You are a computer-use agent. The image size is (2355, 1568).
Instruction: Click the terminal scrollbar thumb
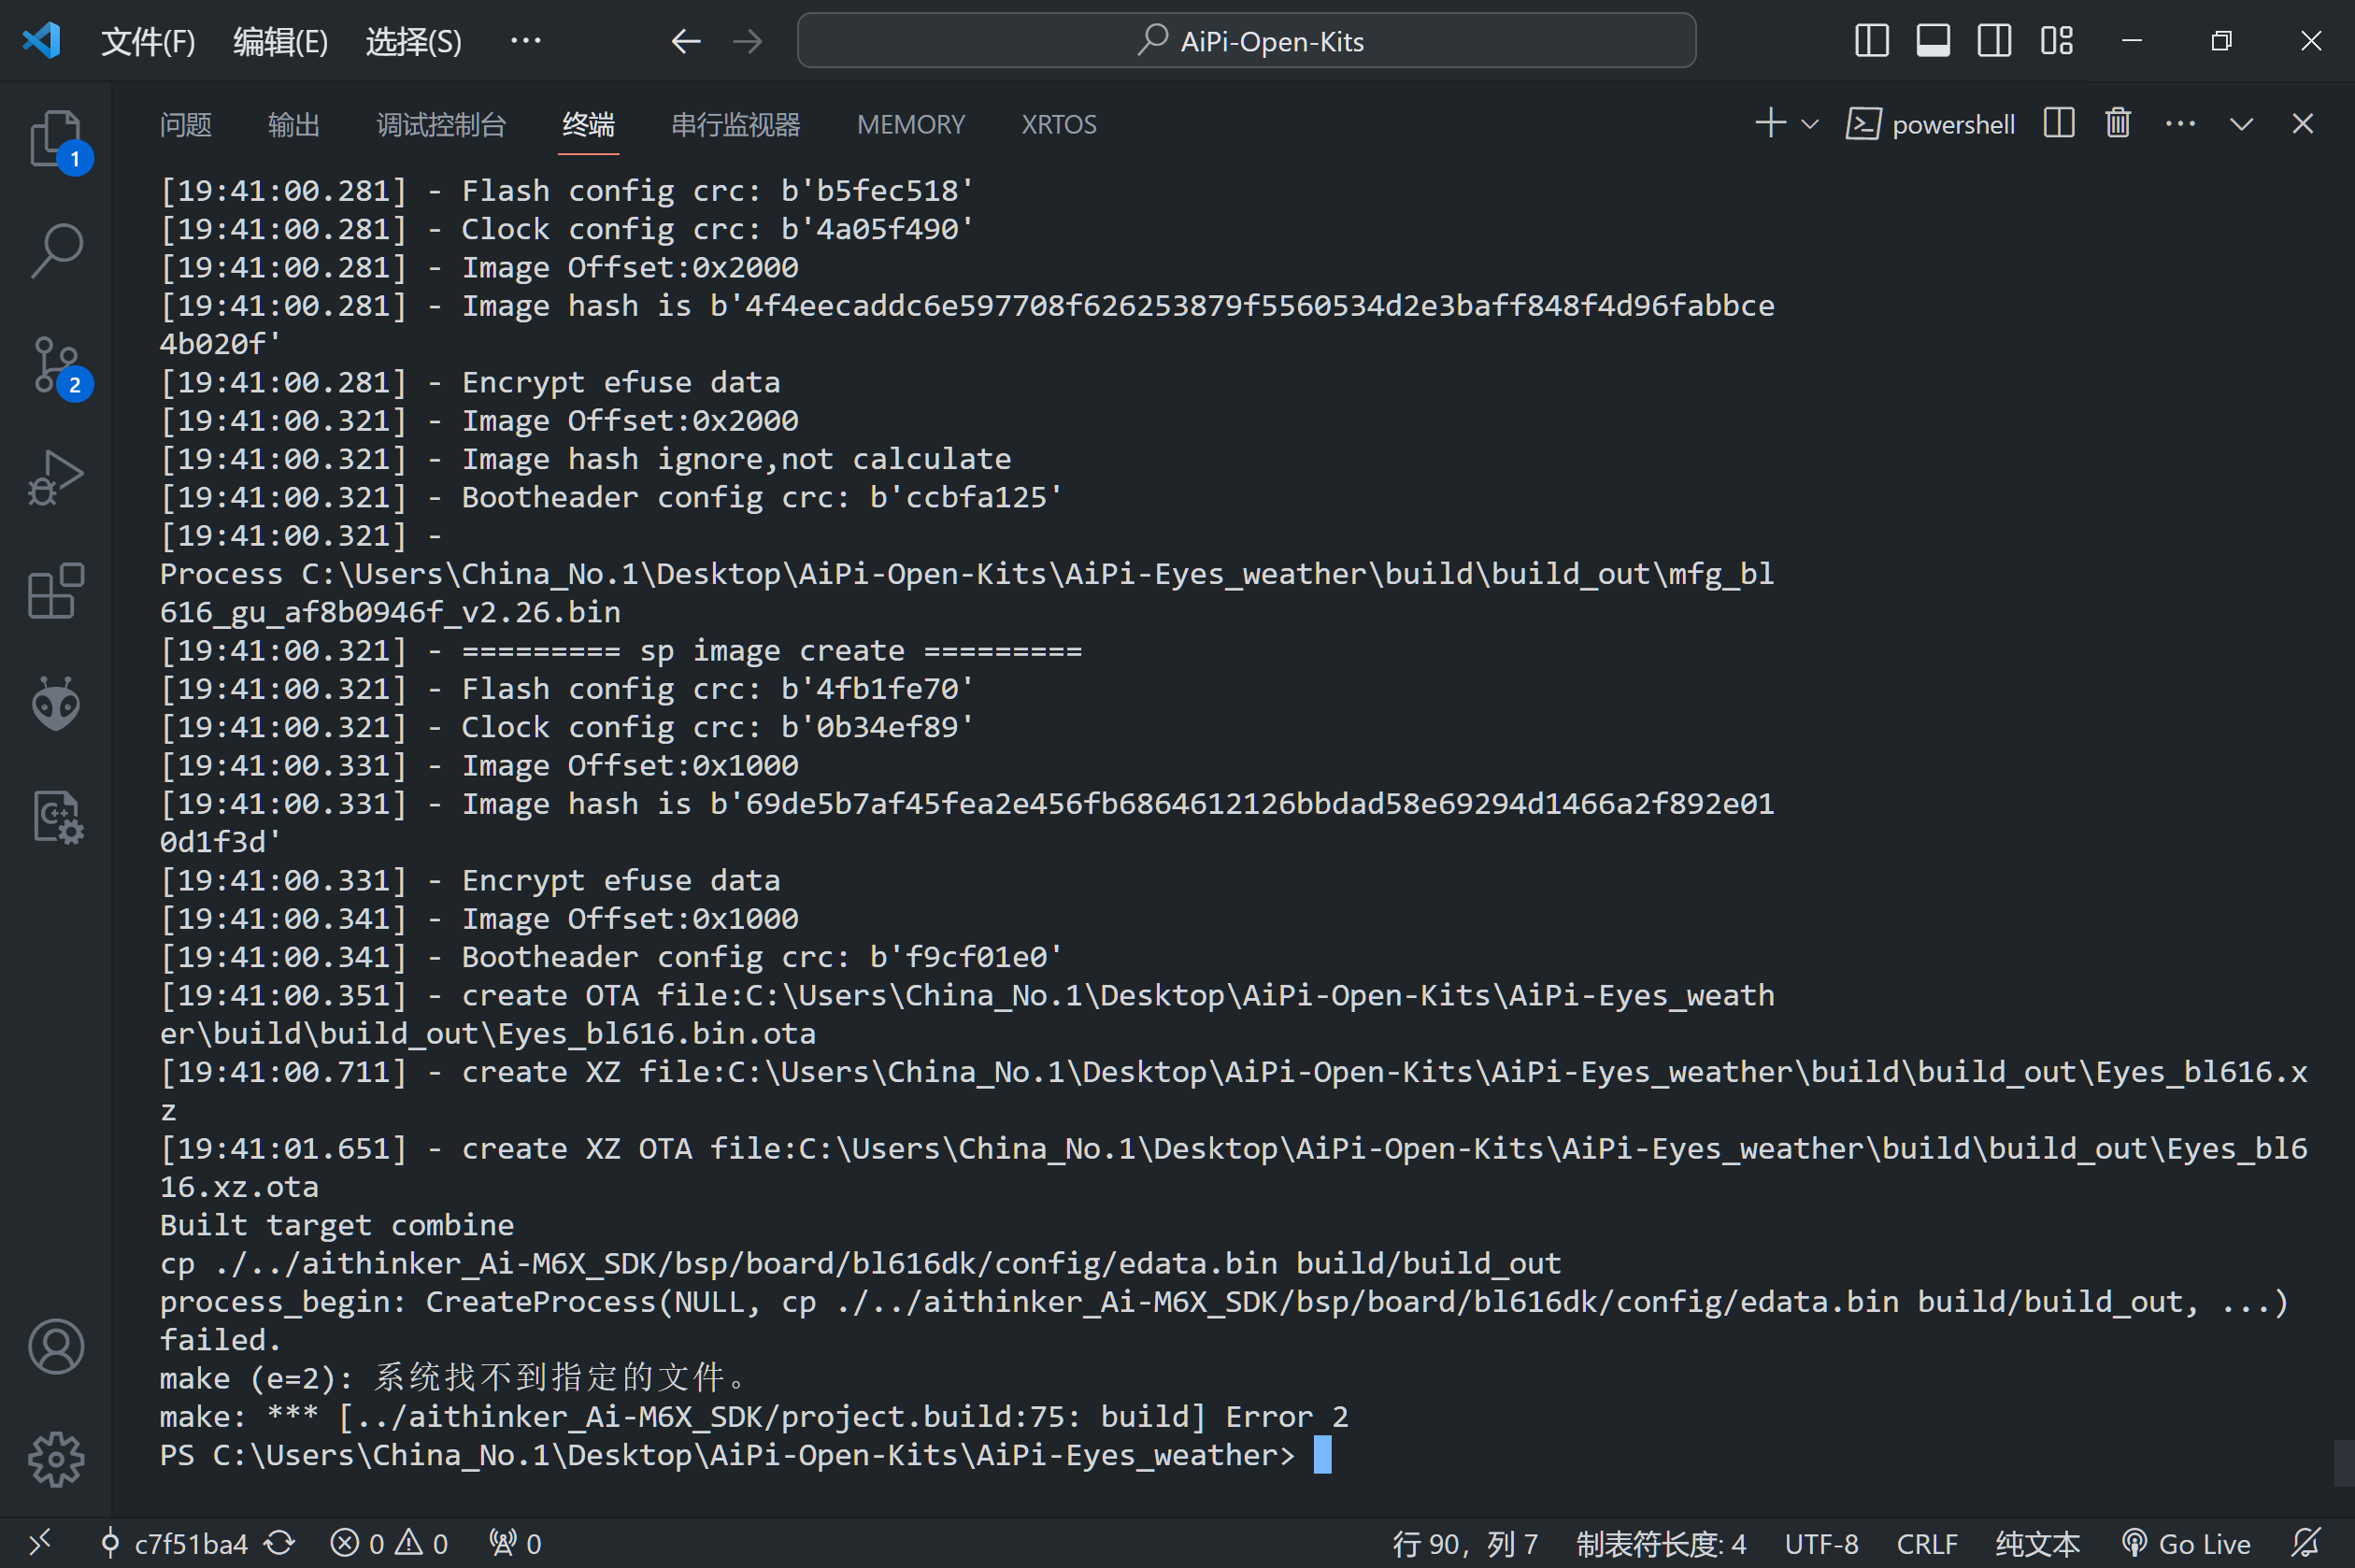[2344, 1463]
